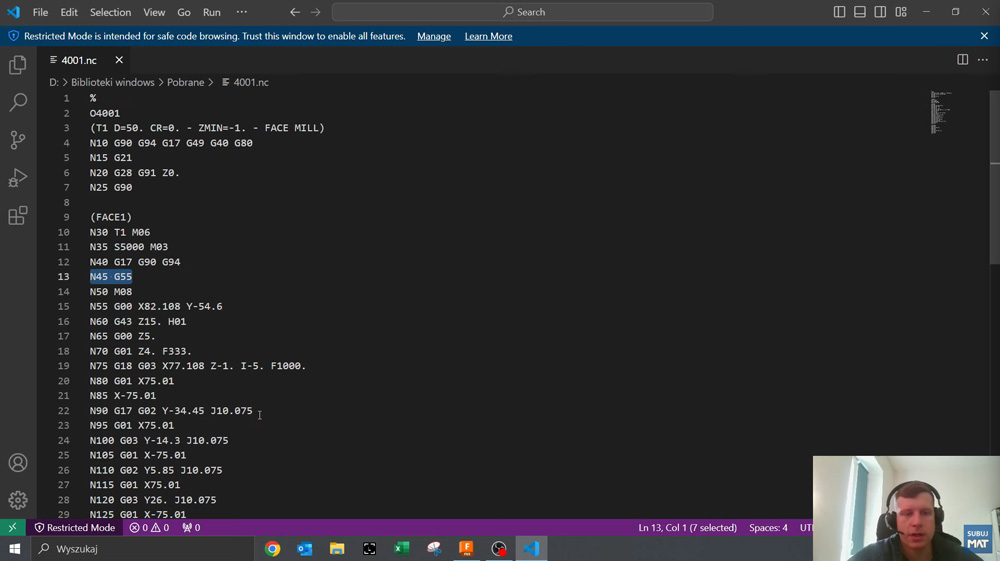Click the Learn More link
Screen dimensions: 1000x561
pyautogui.click(x=488, y=36)
